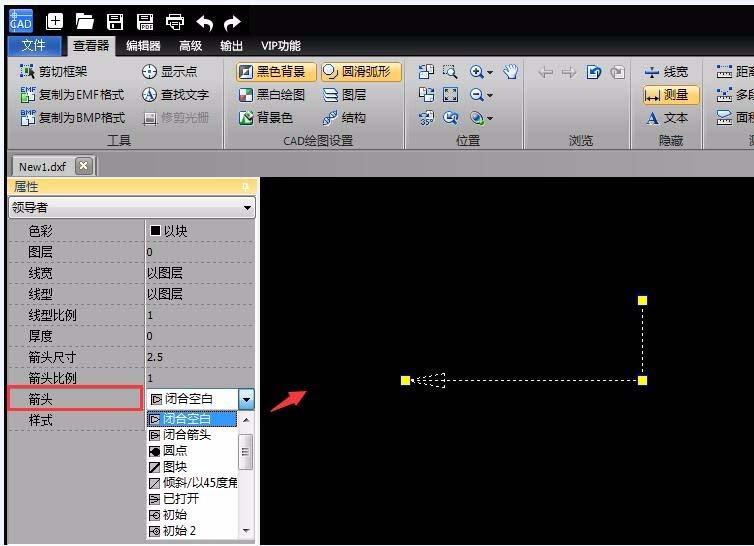Image resolution: width=754 pixels, height=546 pixels.
Task: Click the browse forward arrow
Action: [569, 72]
